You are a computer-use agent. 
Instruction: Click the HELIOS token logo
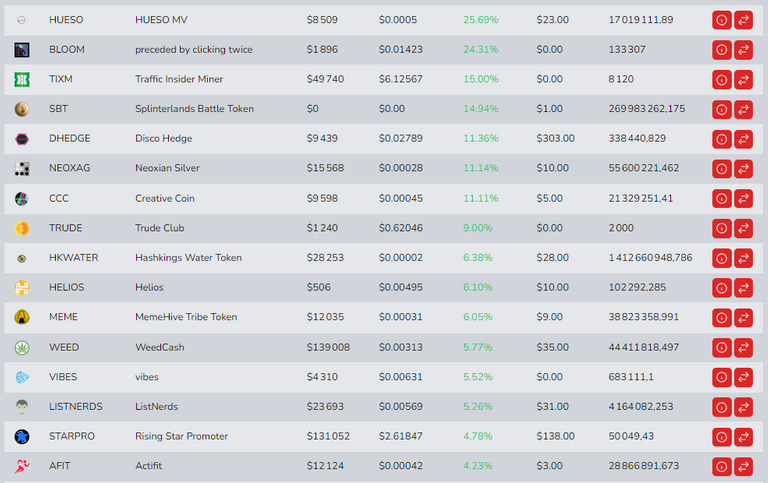point(22,288)
